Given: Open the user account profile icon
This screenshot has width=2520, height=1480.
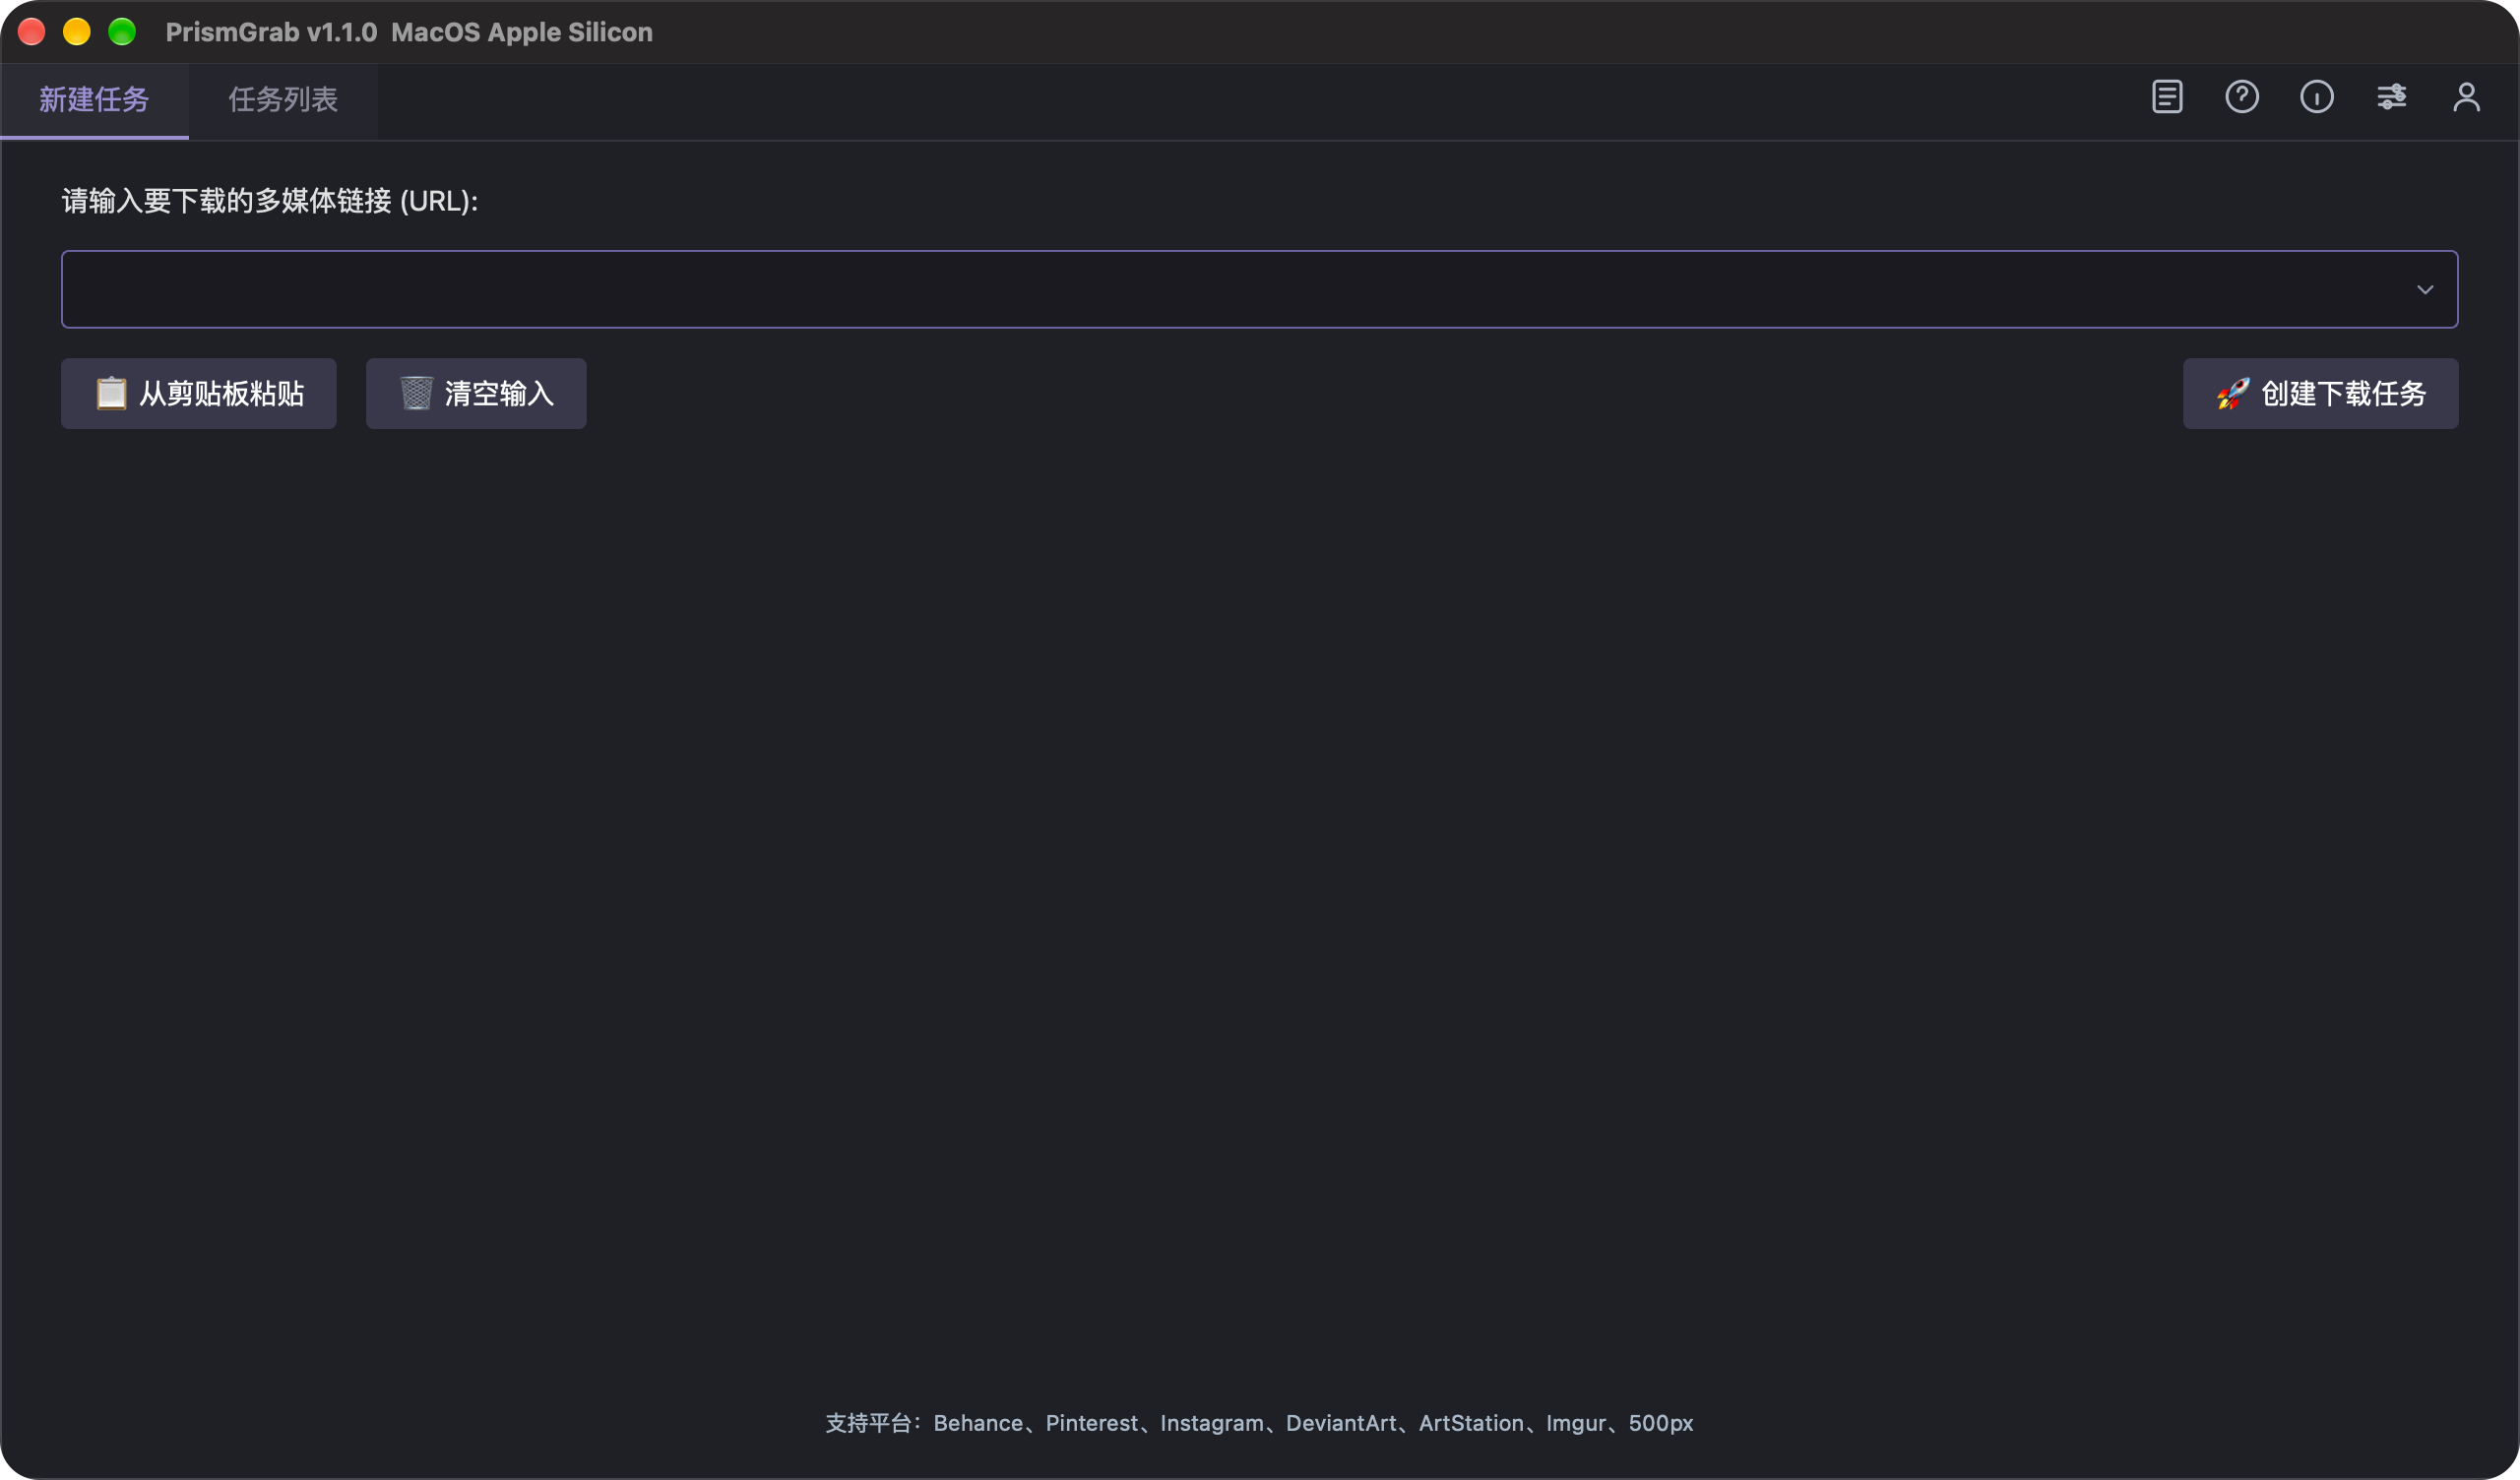Looking at the screenshot, I should click(x=2467, y=97).
